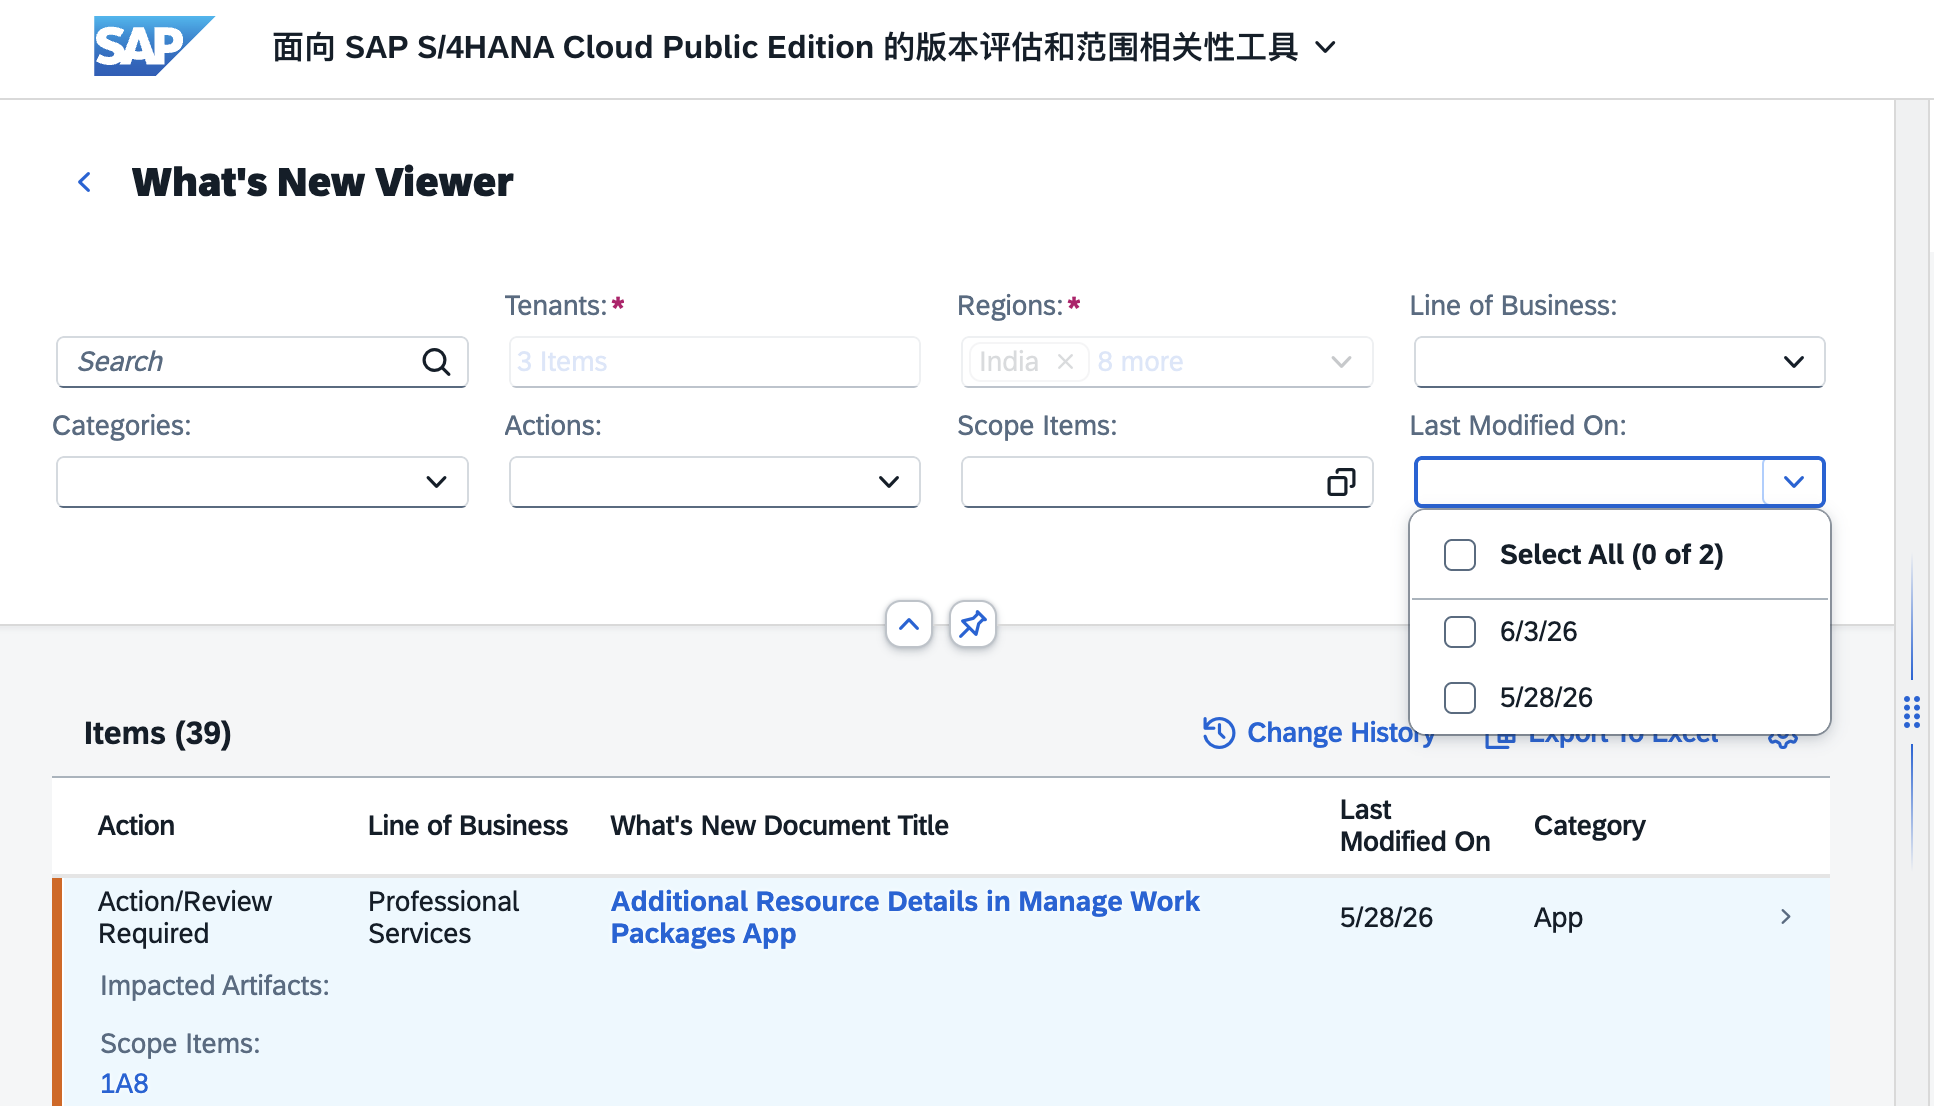Go back using the arrow beside What's New Viewer
Image resolution: width=1934 pixels, height=1106 pixels.
85,182
